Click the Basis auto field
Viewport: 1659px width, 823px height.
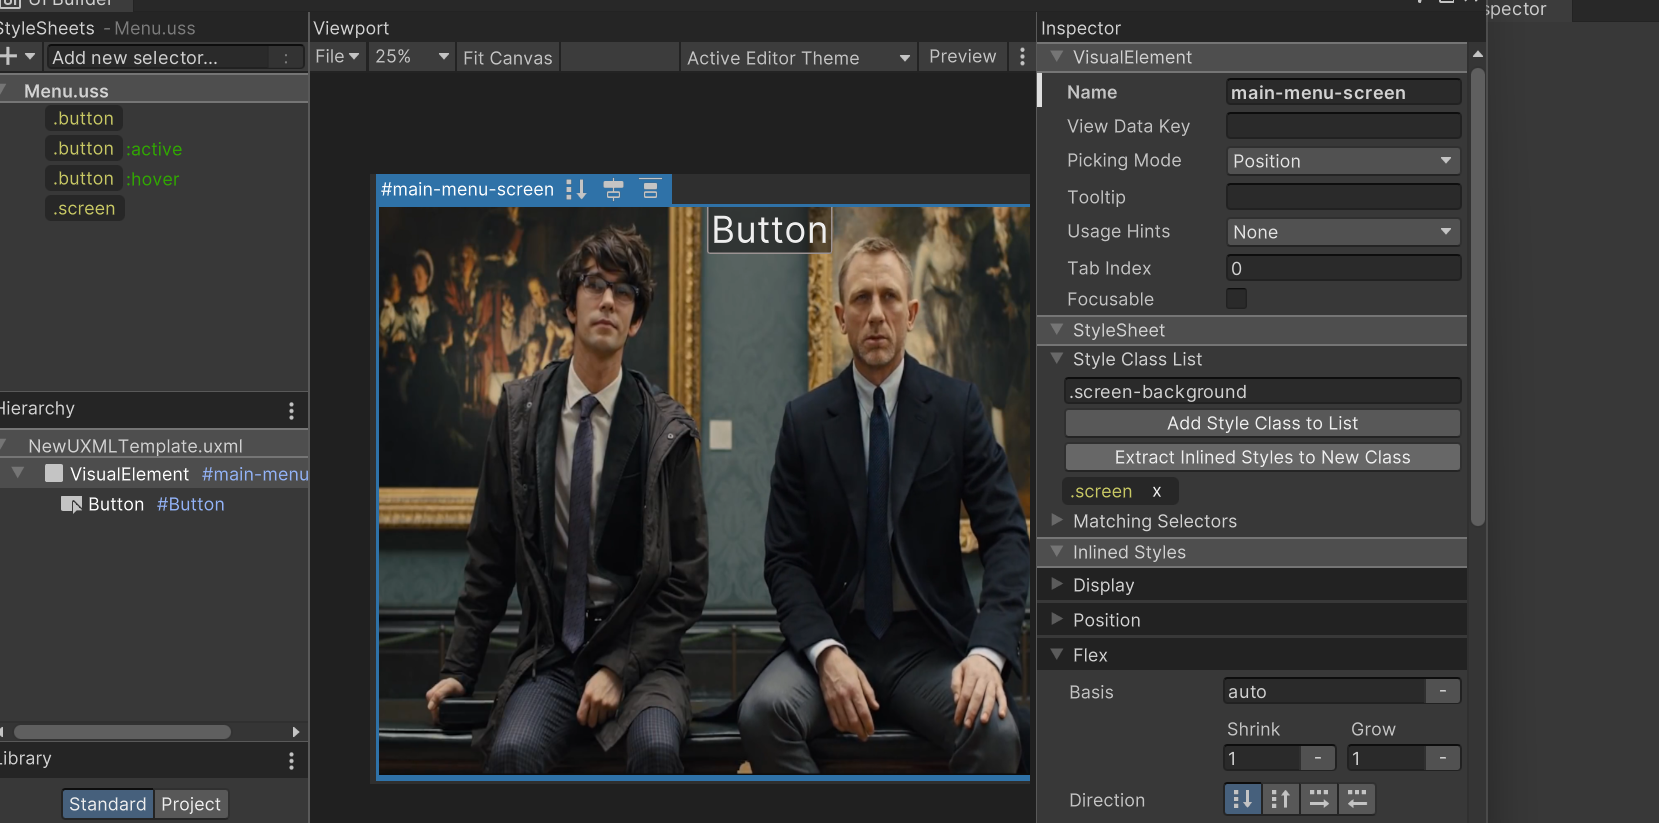1323,691
